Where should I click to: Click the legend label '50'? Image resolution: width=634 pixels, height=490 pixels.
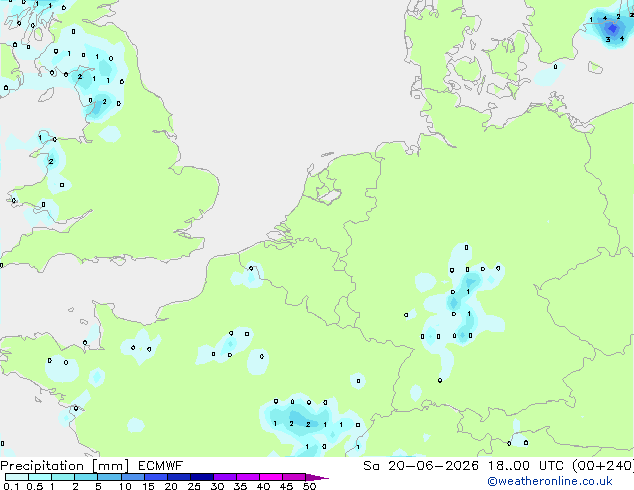[309, 486]
